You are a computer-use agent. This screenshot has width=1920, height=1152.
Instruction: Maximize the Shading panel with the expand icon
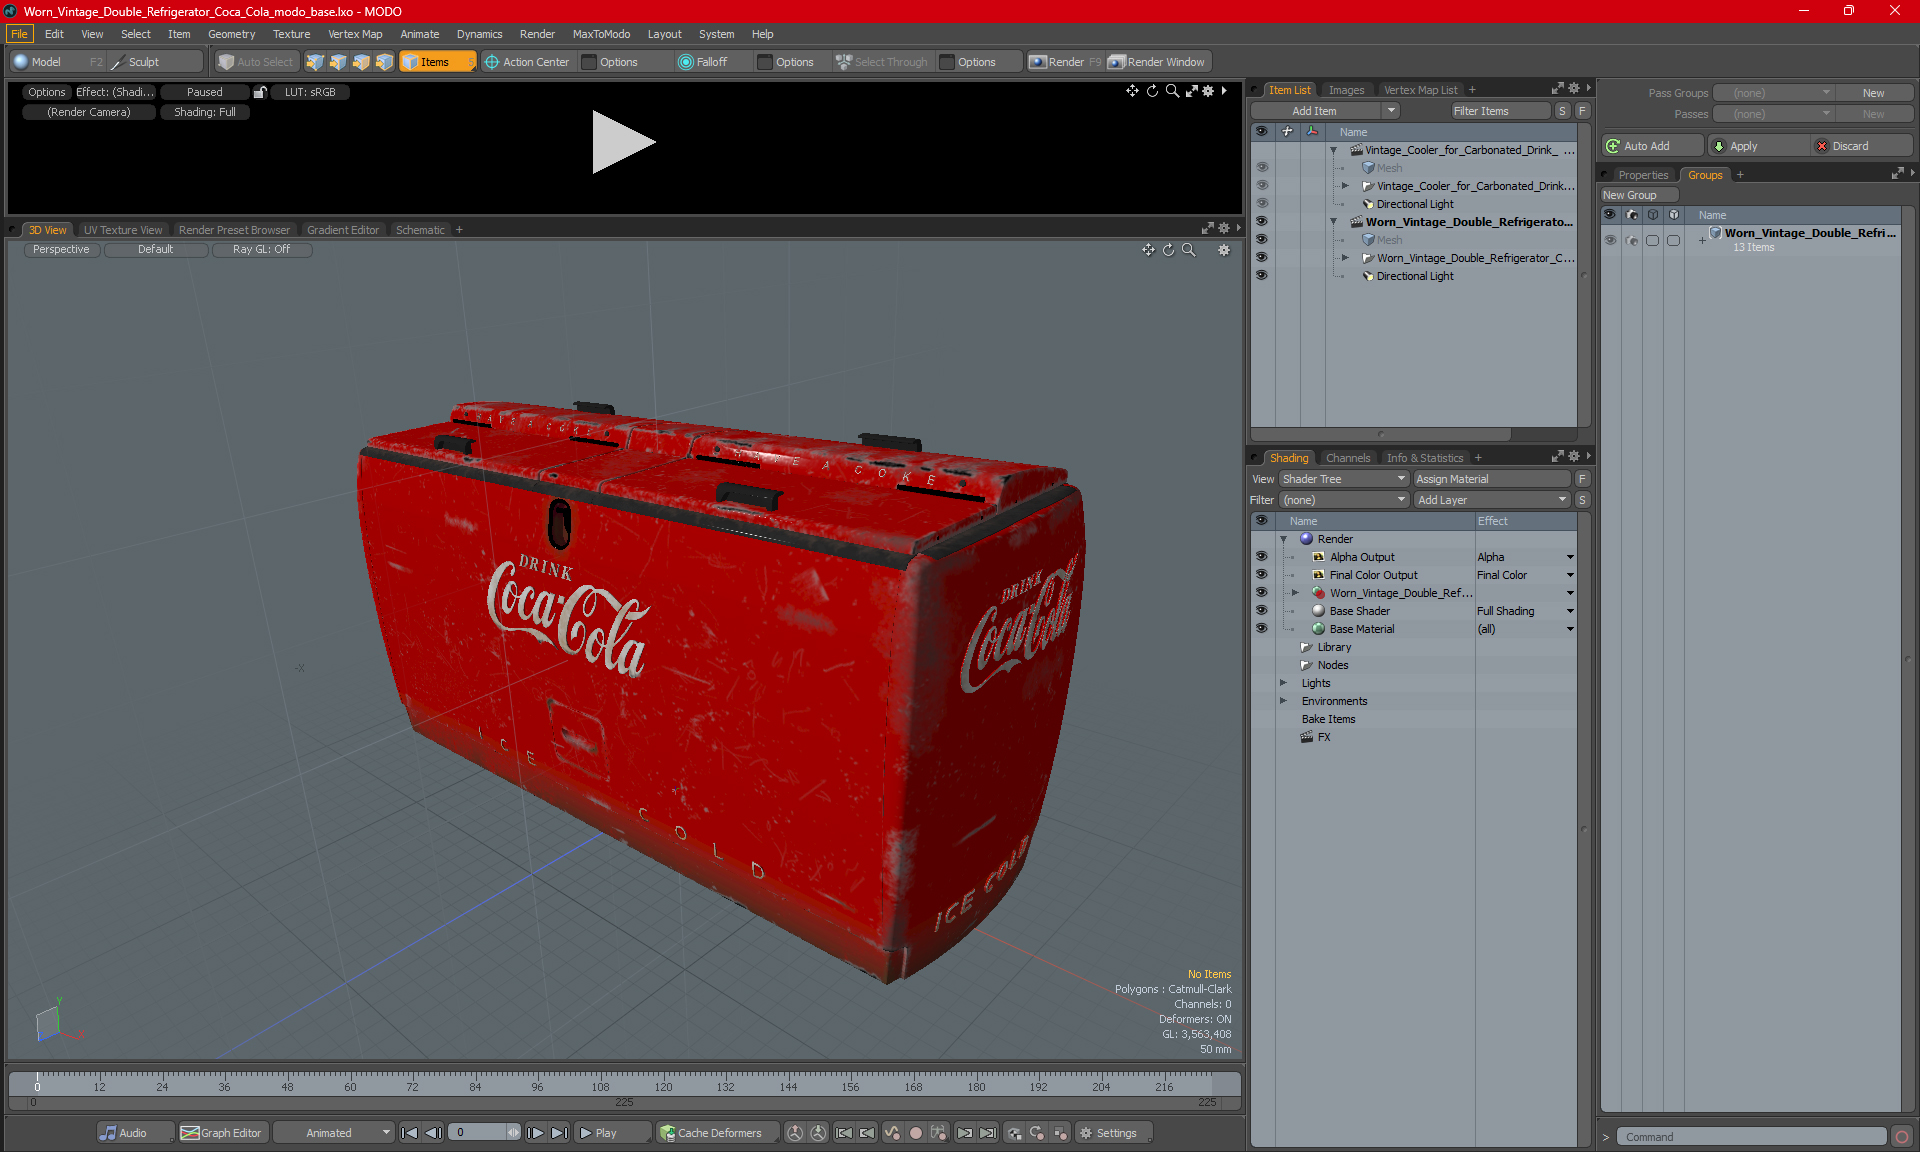[x=1558, y=457]
